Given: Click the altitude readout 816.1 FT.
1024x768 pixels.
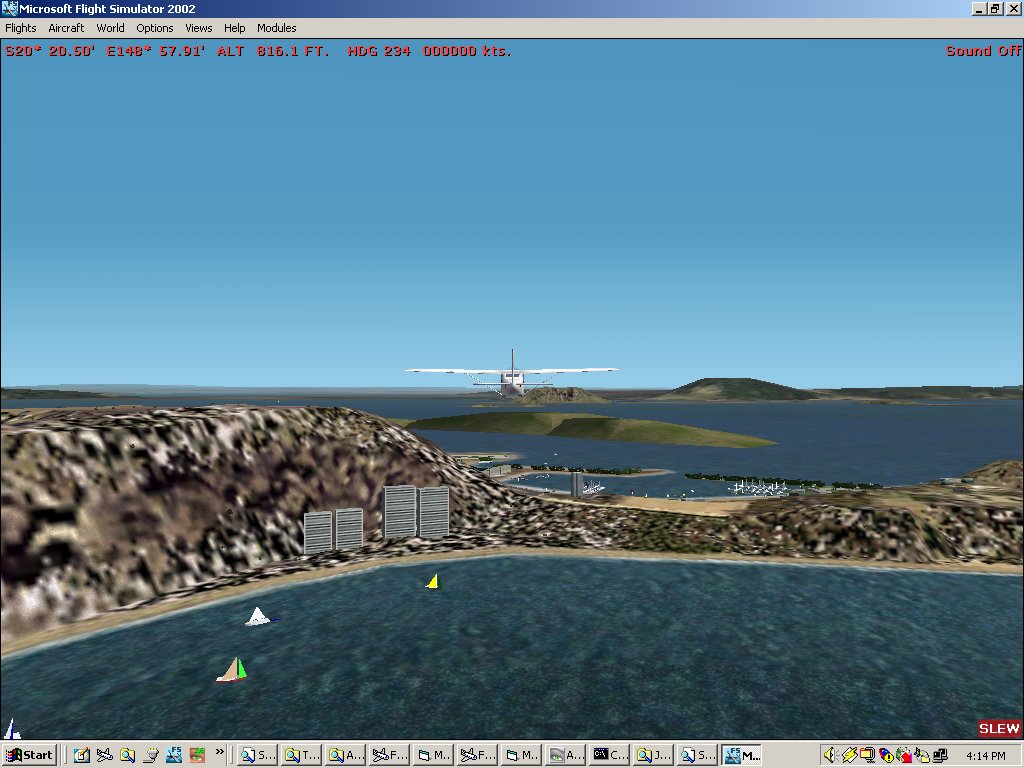Looking at the screenshot, I should tap(293, 51).
